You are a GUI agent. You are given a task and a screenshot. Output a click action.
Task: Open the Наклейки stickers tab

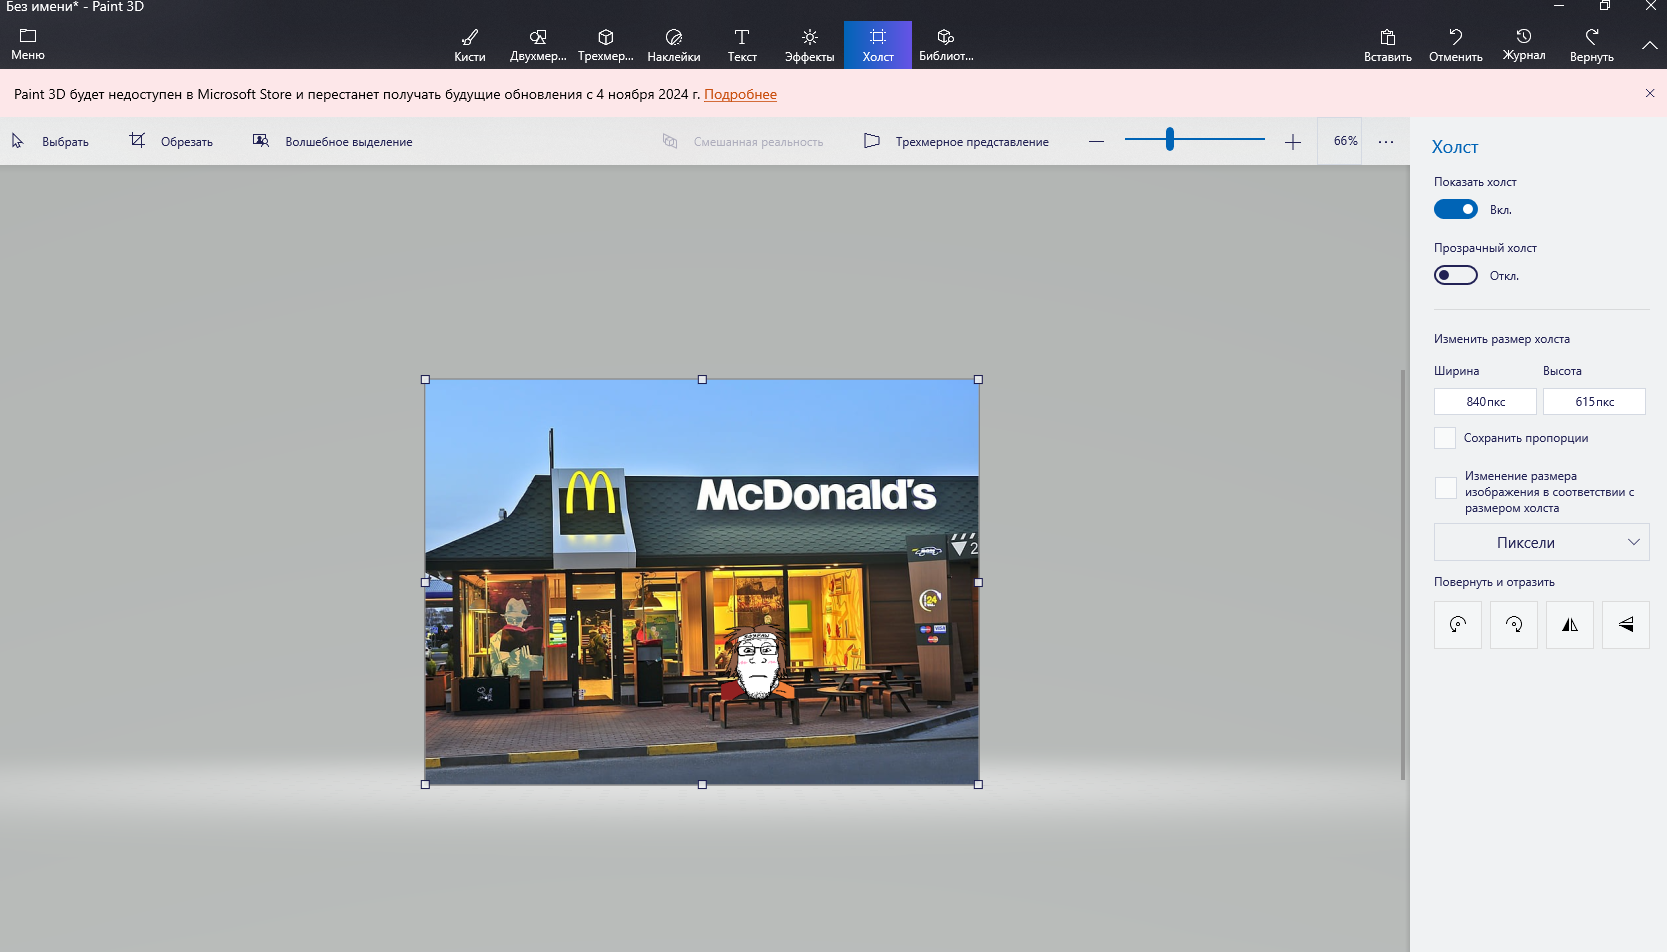[674, 45]
